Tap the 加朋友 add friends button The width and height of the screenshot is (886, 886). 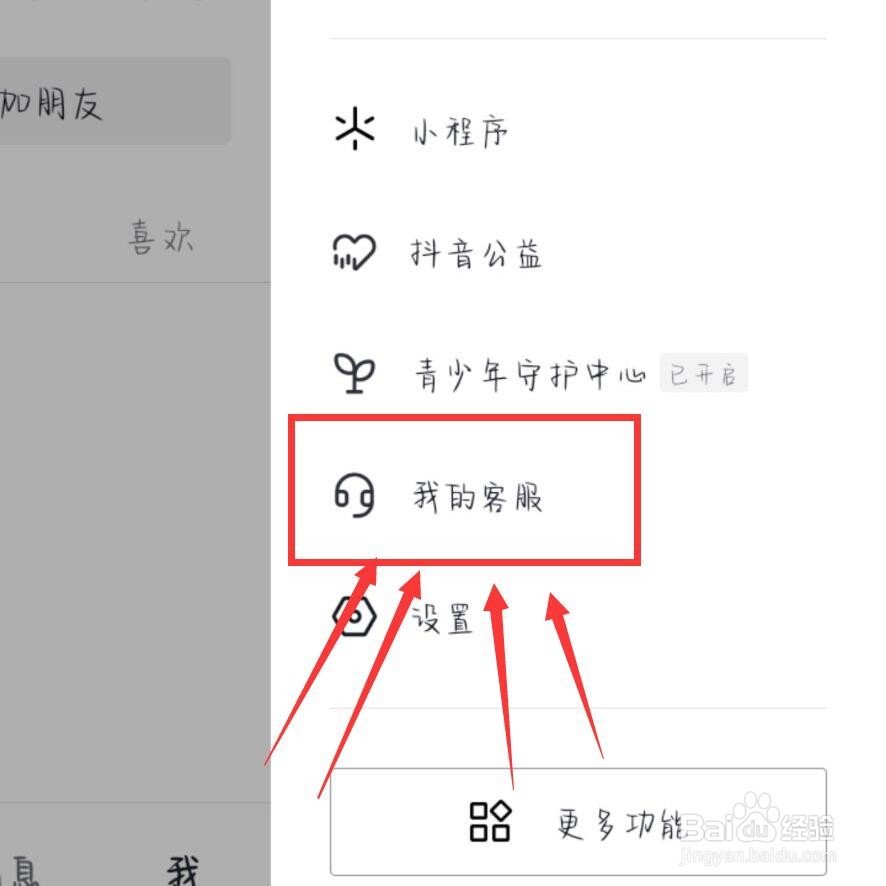[x=114, y=101]
